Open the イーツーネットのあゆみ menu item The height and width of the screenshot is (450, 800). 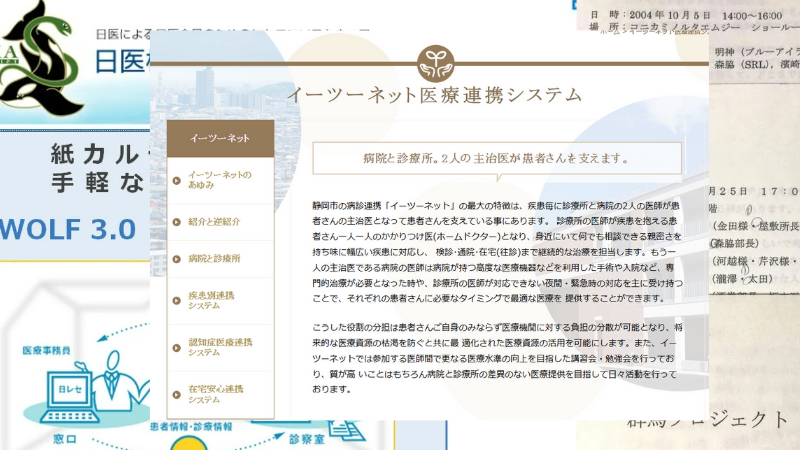click(221, 180)
